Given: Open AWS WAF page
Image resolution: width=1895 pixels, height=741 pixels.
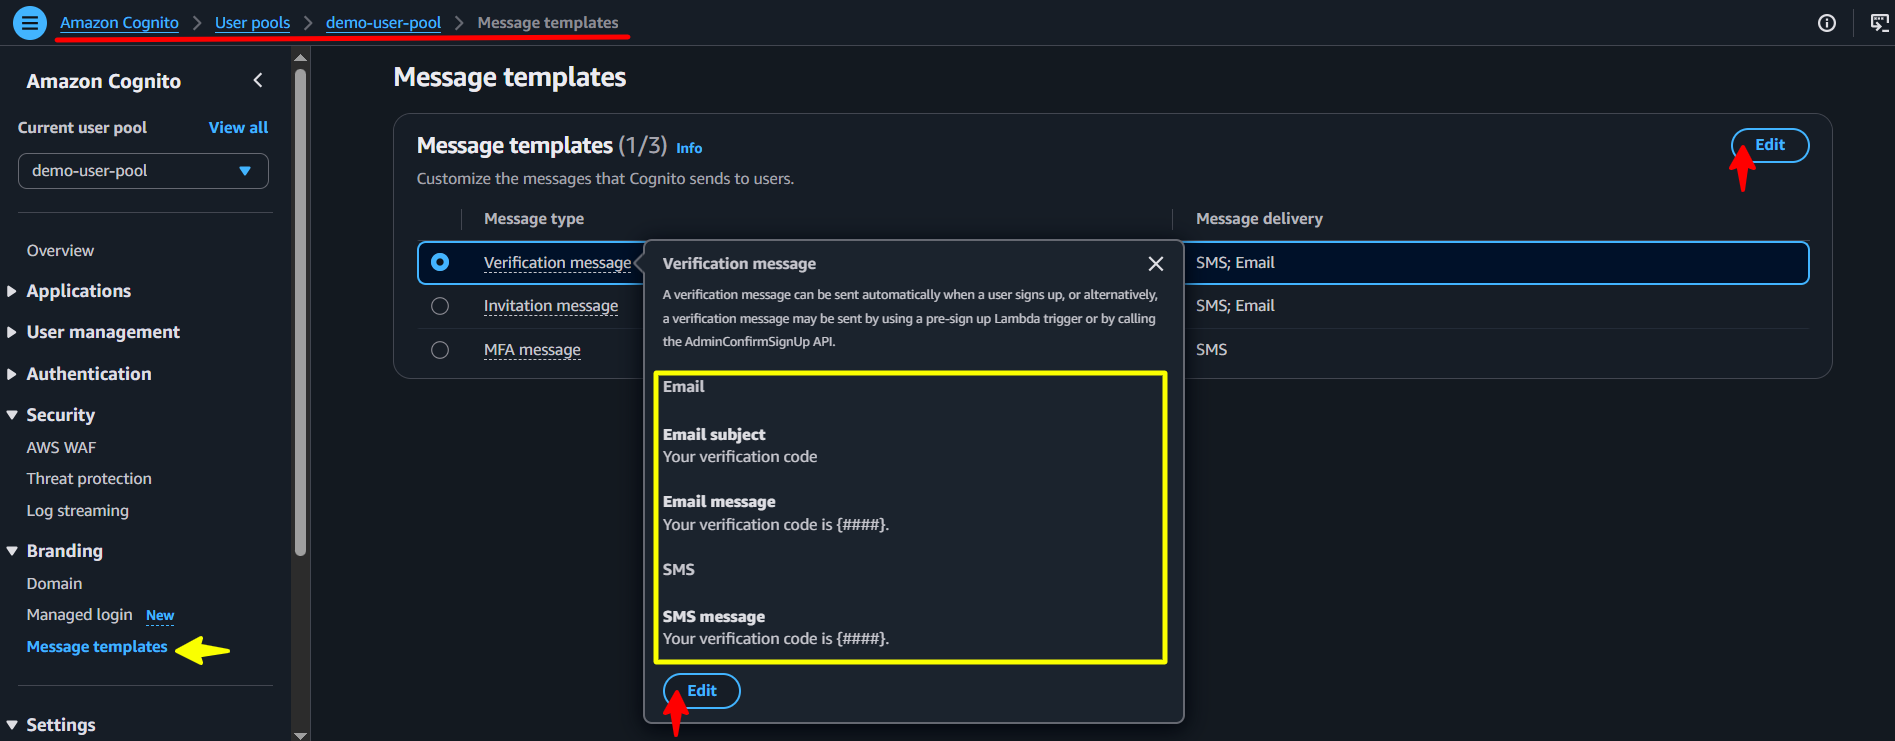Looking at the screenshot, I should [x=61, y=448].
